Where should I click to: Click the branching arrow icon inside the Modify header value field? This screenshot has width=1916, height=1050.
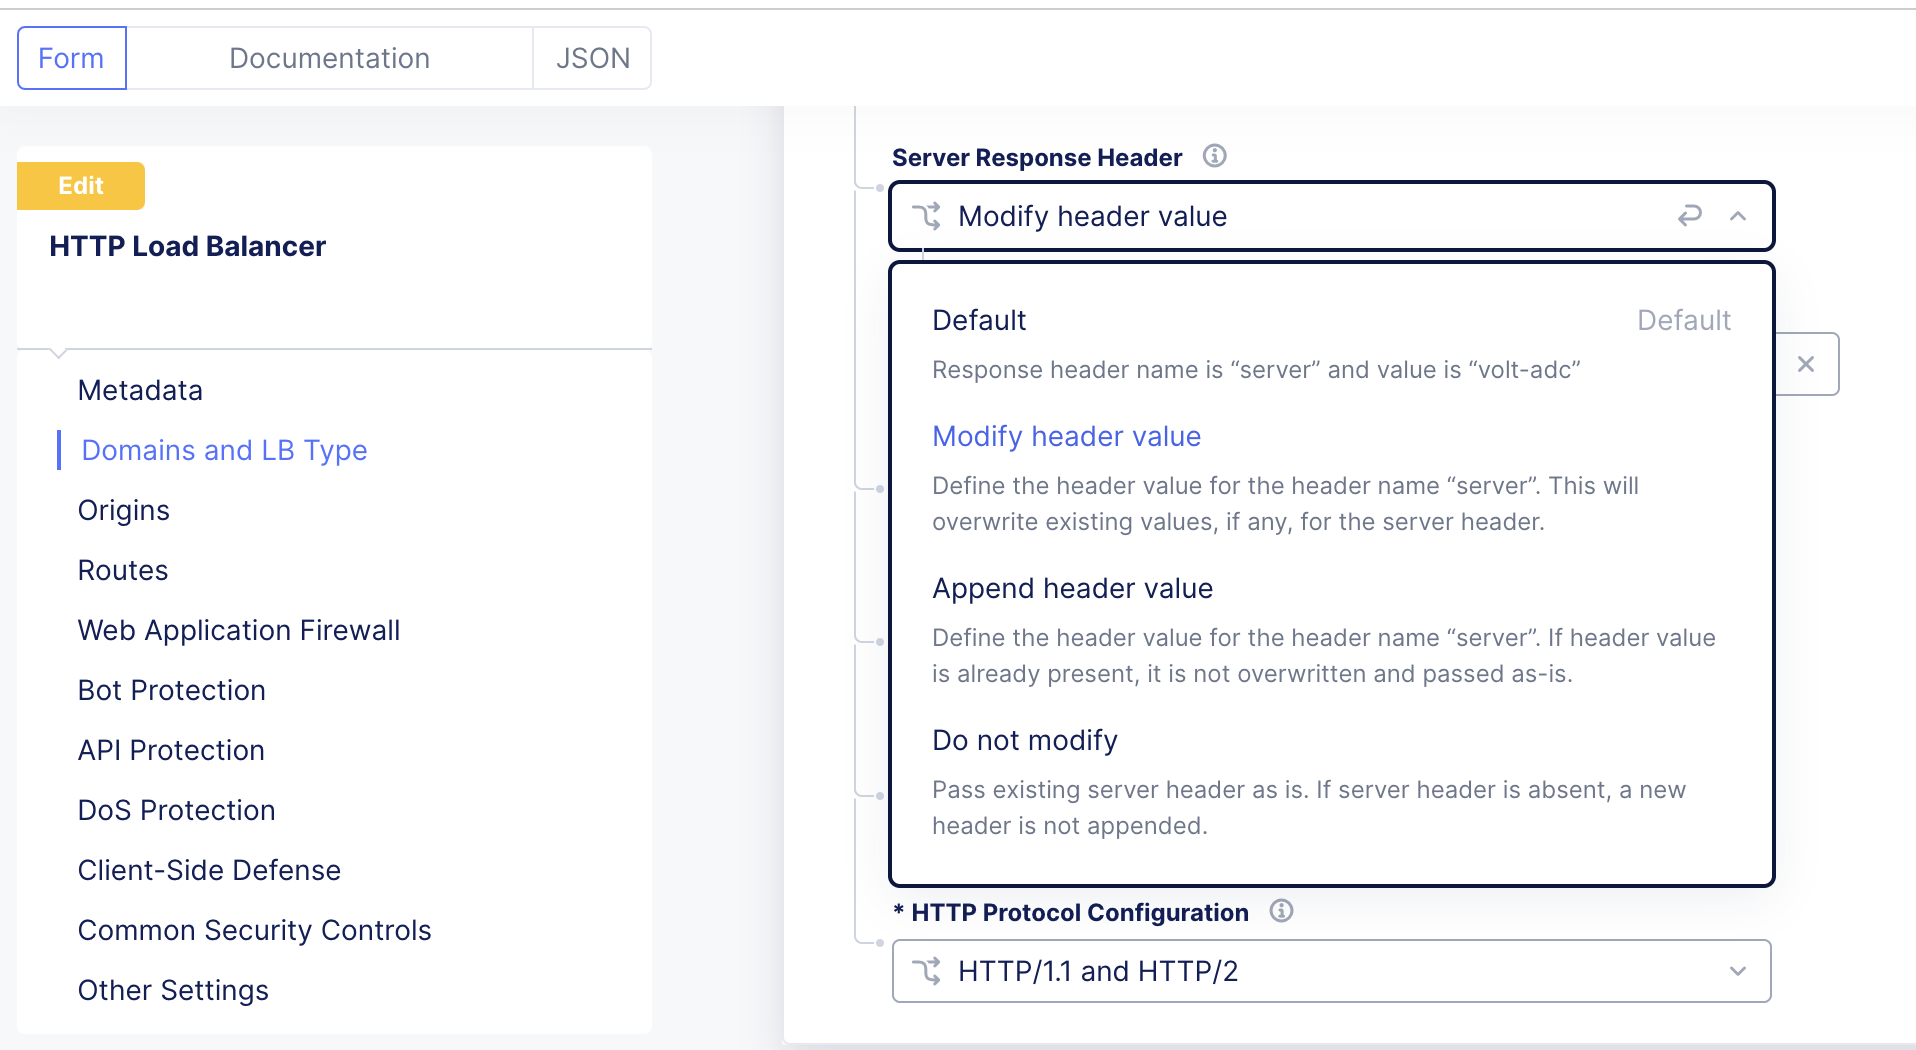click(x=928, y=216)
